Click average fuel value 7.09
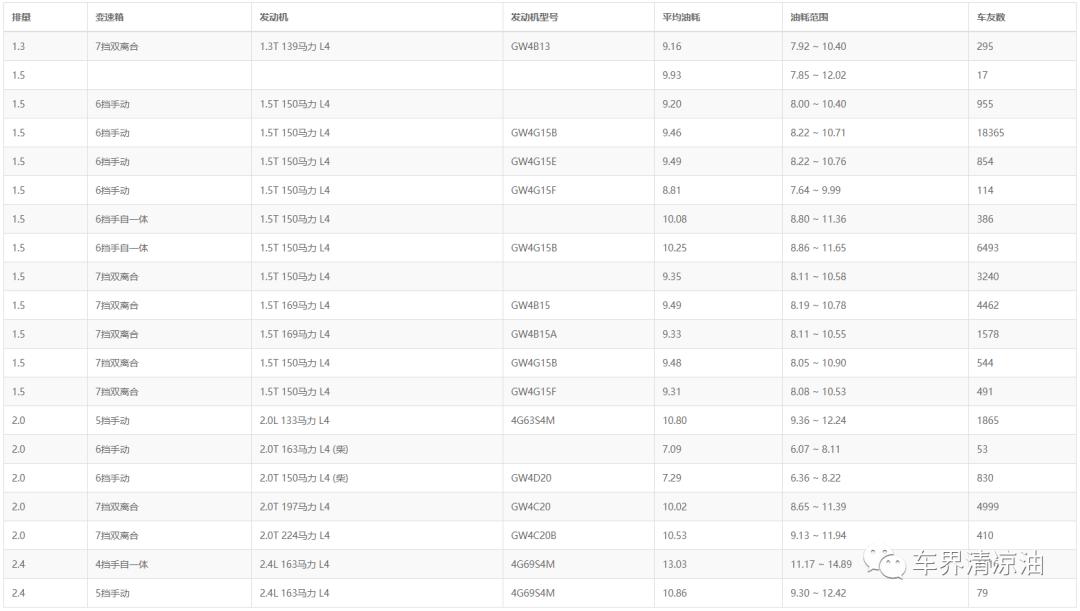Screen dimensions: 1080x611 [x=672, y=450]
